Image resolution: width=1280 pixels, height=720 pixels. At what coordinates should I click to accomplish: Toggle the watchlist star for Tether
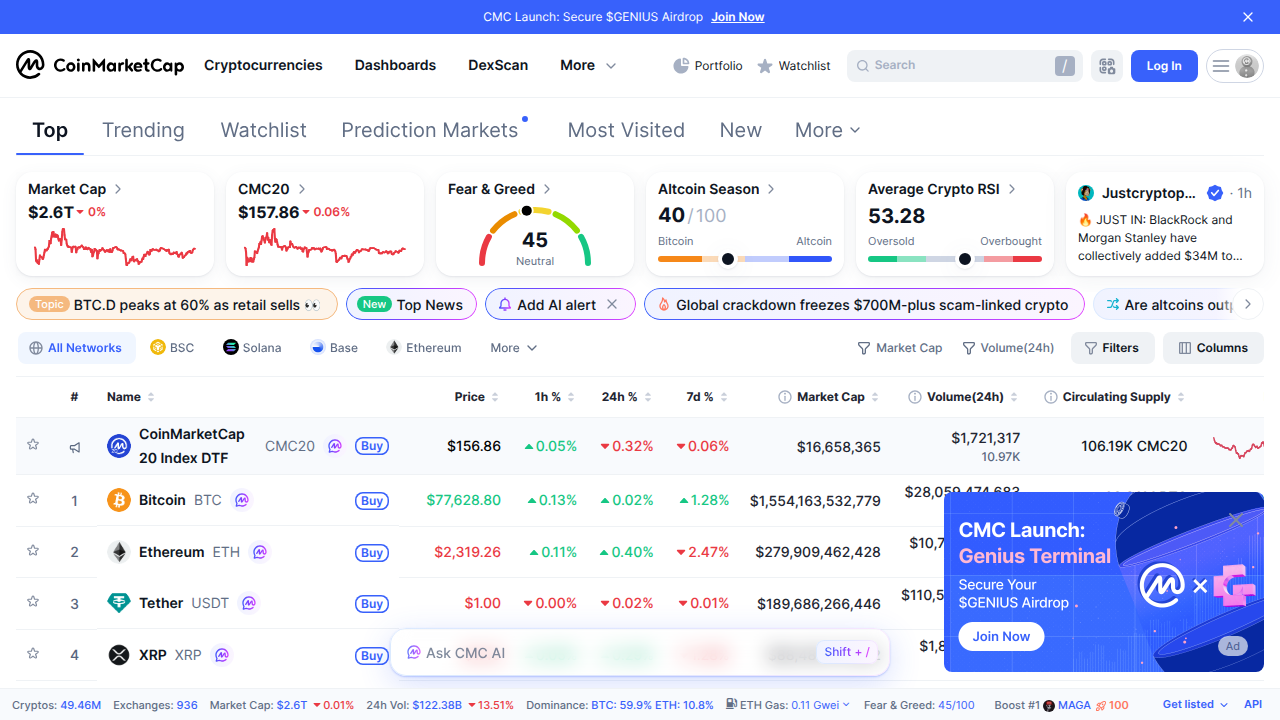32,603
